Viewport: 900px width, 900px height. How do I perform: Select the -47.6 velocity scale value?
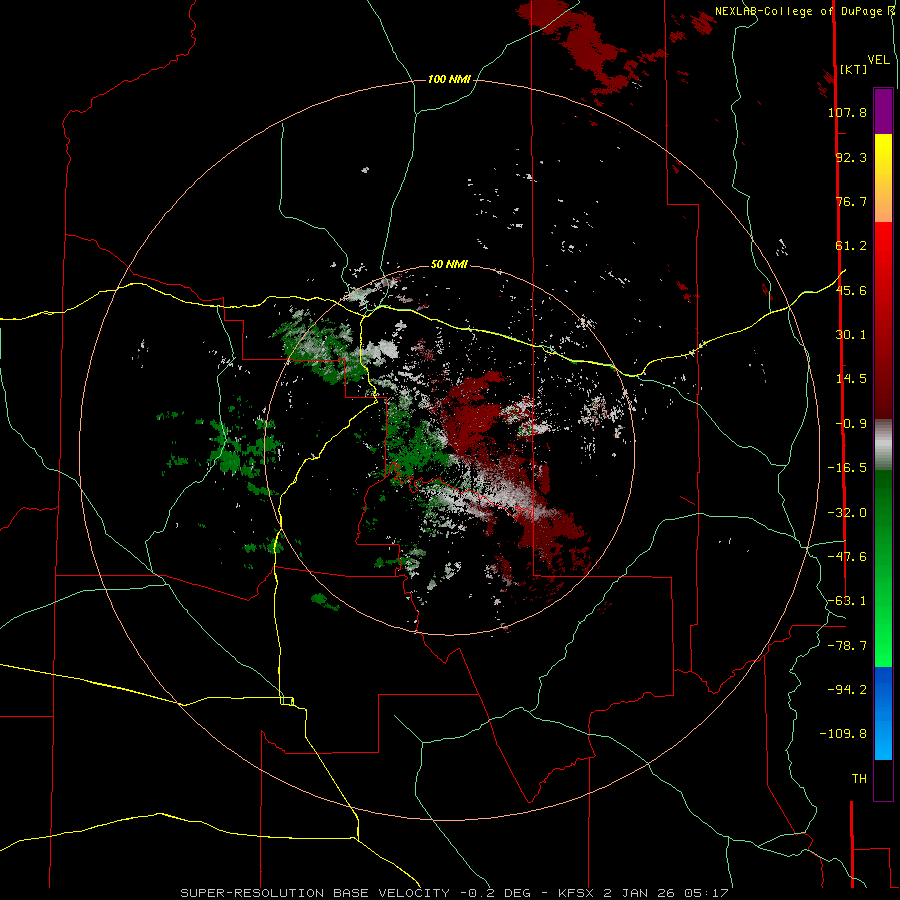(847, 557)
